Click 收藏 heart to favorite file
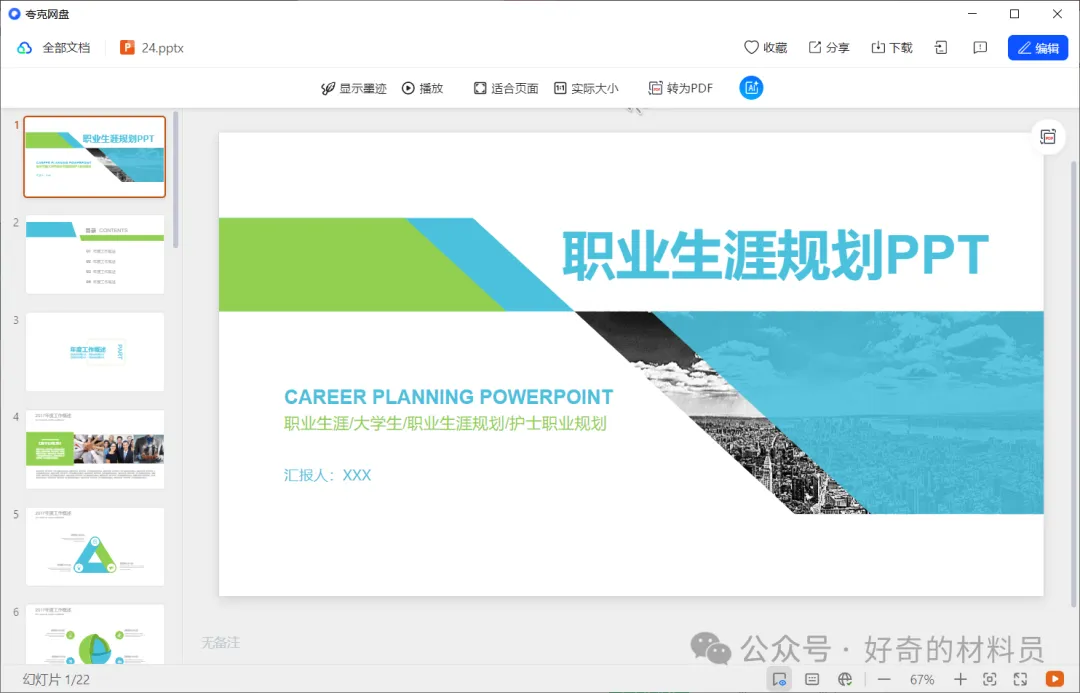 765,48
